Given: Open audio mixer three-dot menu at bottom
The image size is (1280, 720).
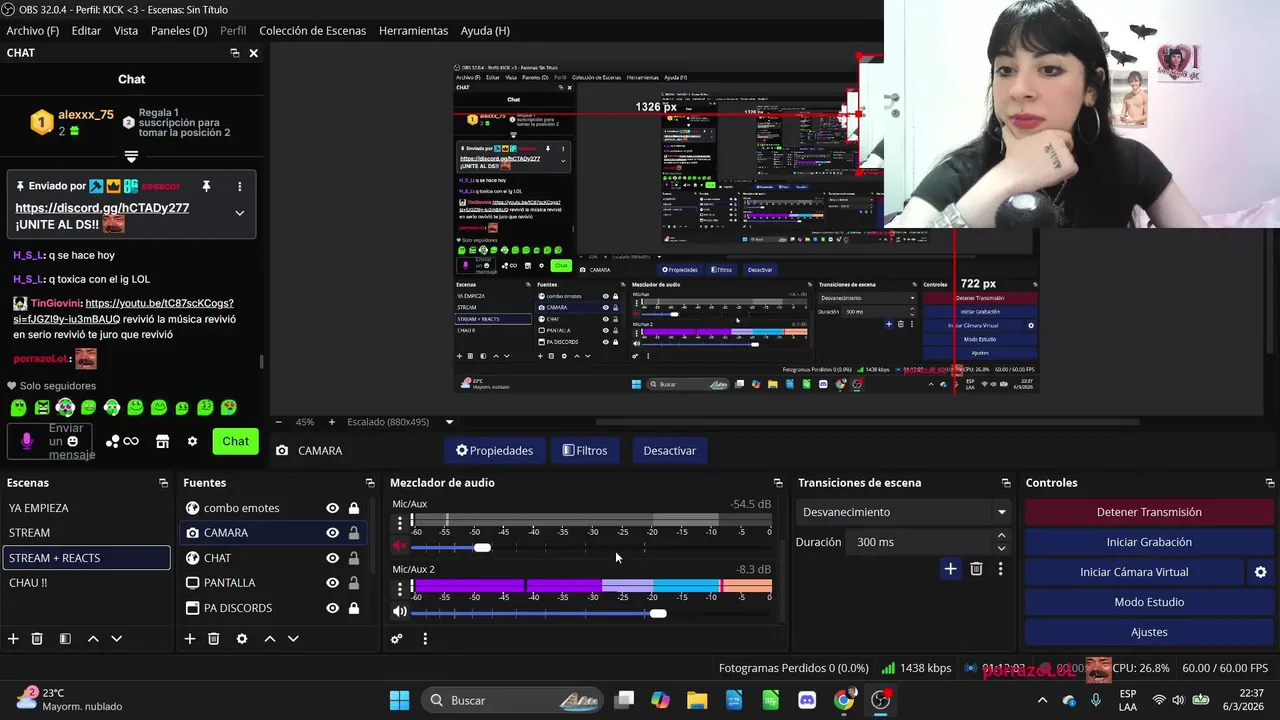Looking at the screenshot, I should 425,638.
